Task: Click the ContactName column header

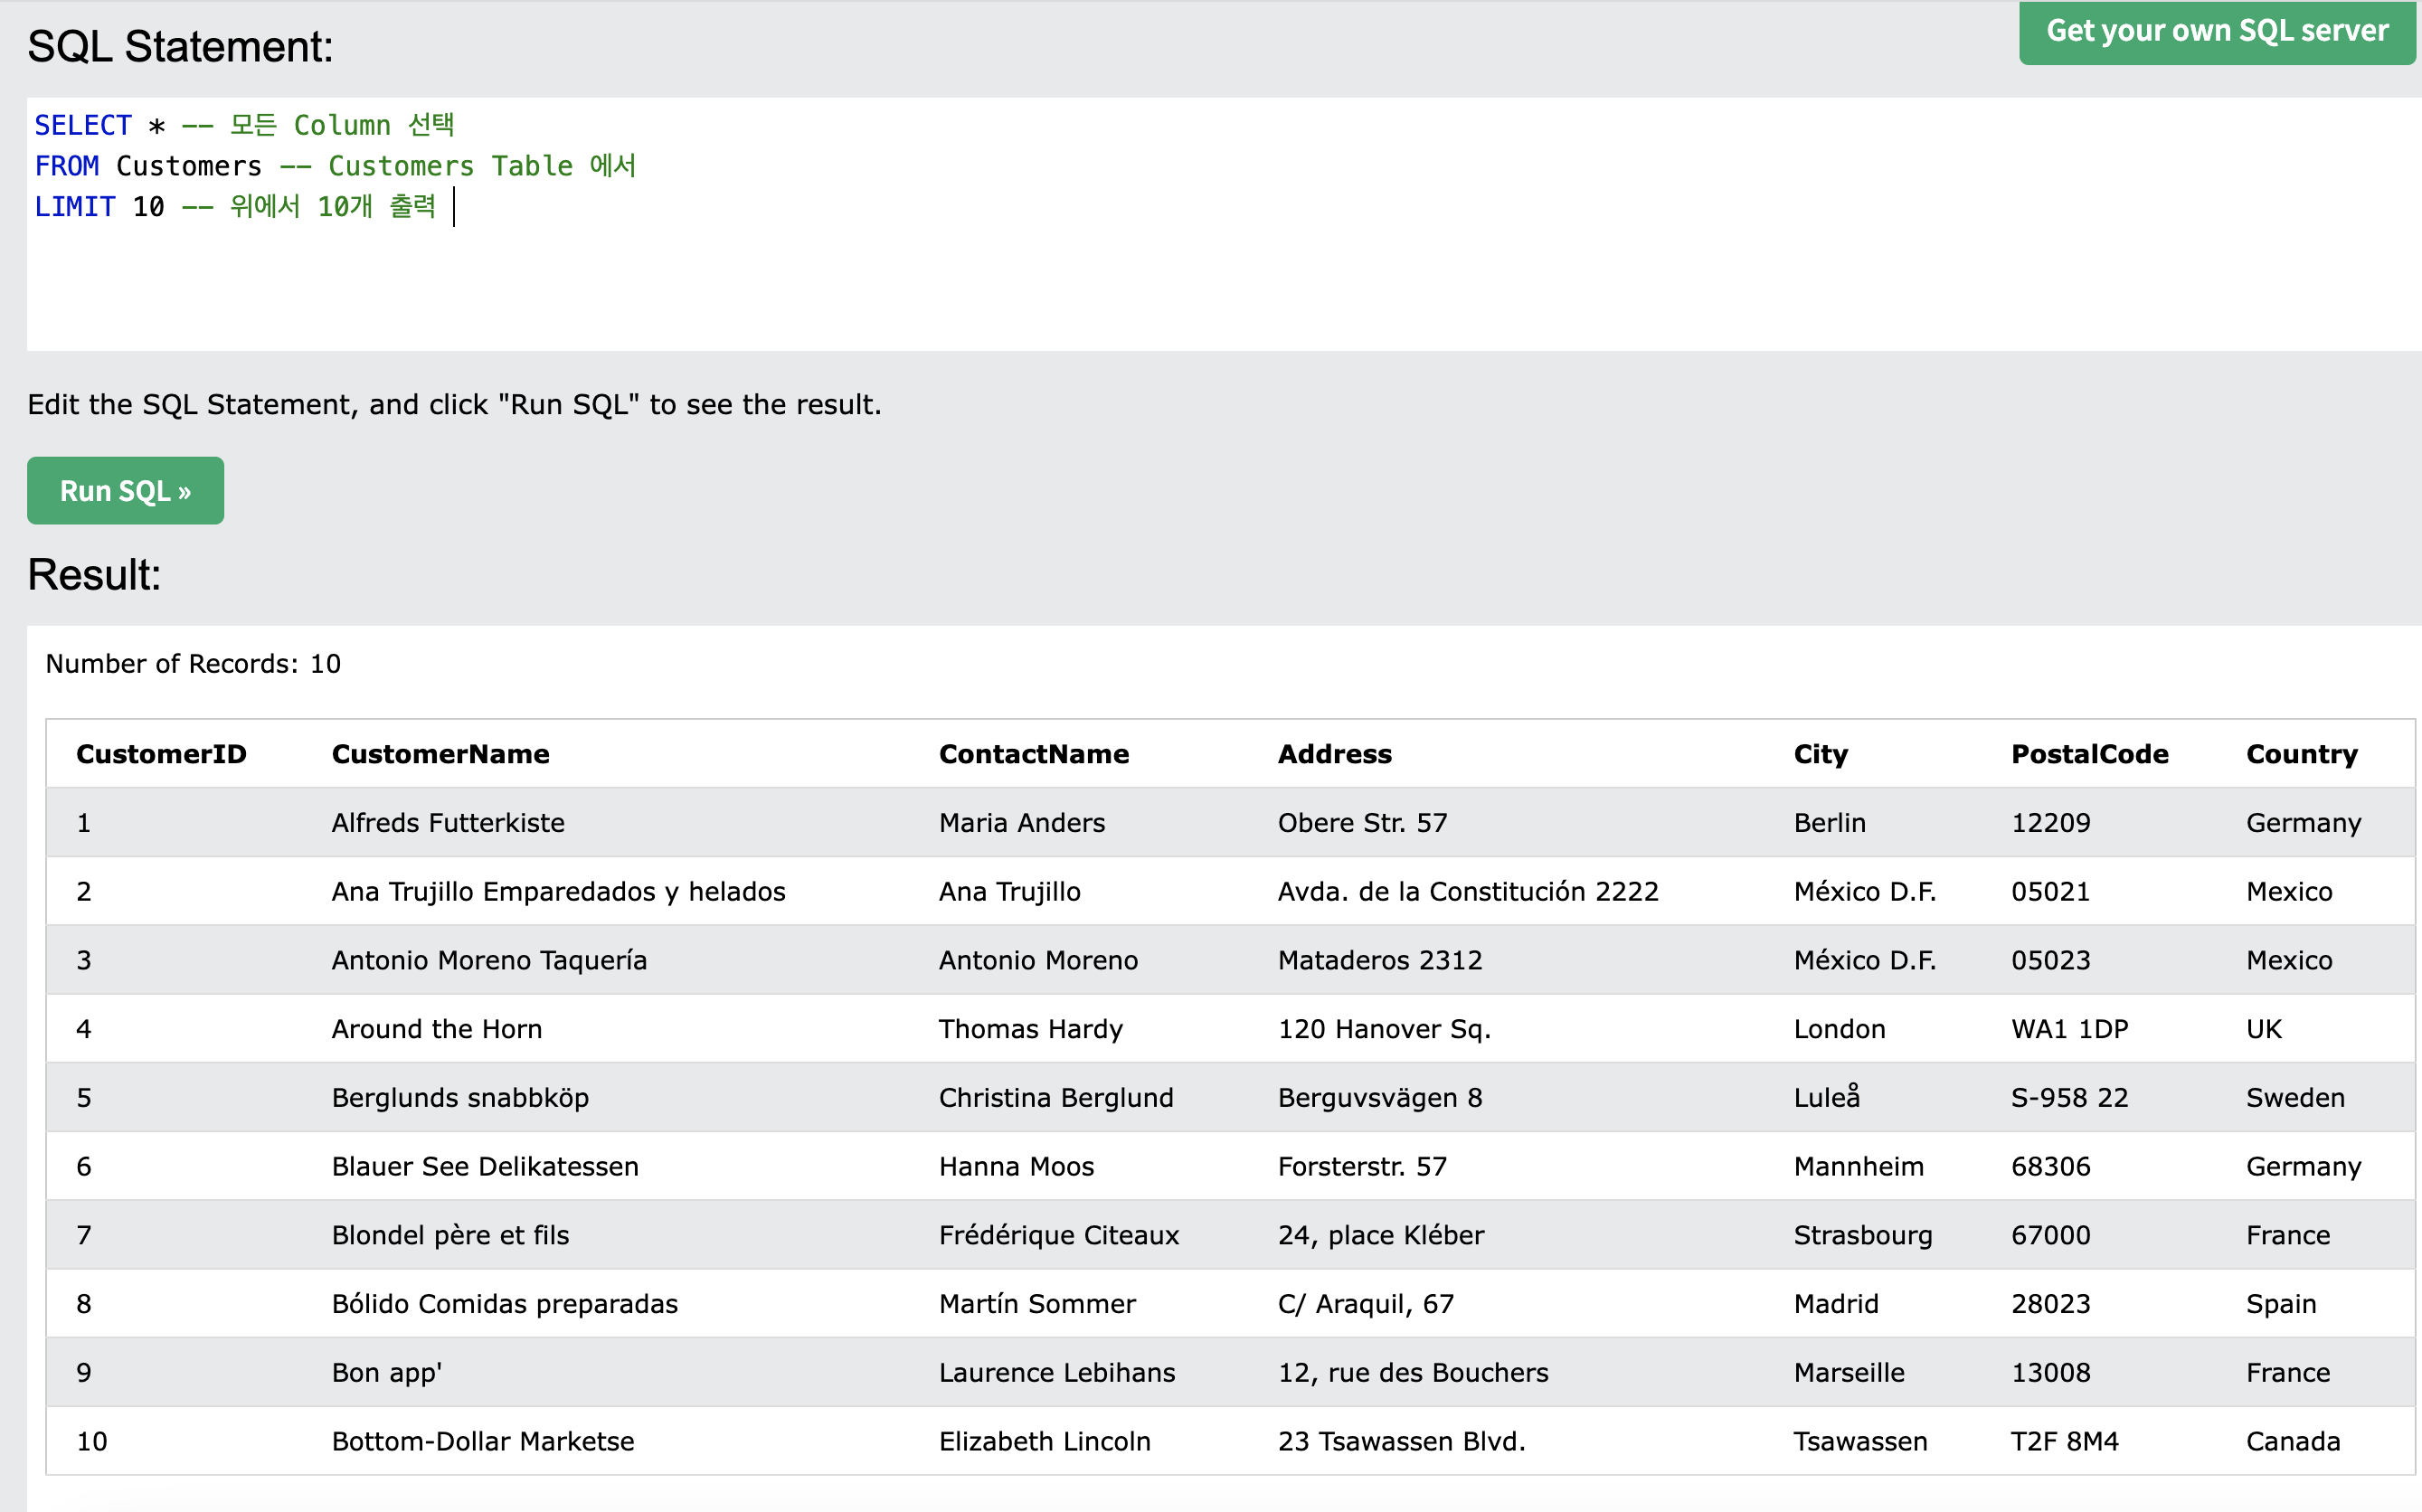Action: tap(1033, 754)
